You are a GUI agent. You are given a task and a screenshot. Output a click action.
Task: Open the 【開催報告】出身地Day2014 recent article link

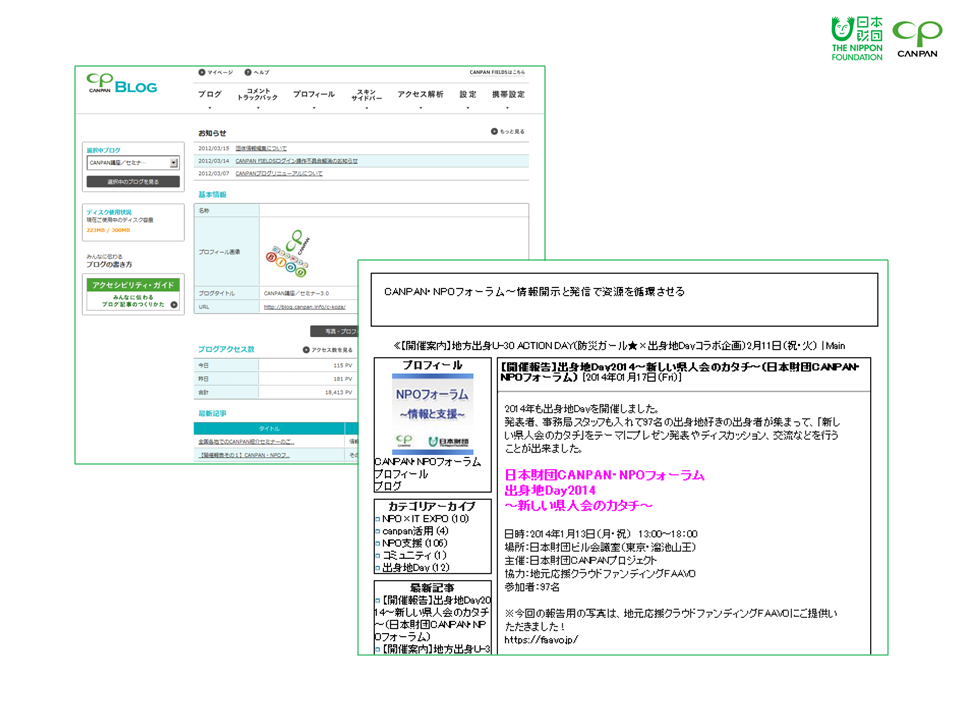pyautogui.click(x=432, y=618)
